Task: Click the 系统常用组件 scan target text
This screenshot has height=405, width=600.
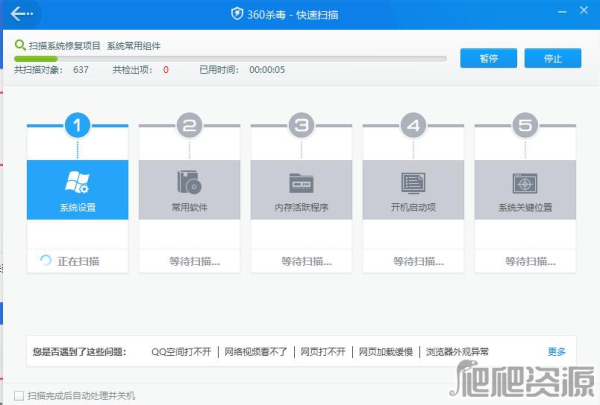Action: tap(134, 46)
